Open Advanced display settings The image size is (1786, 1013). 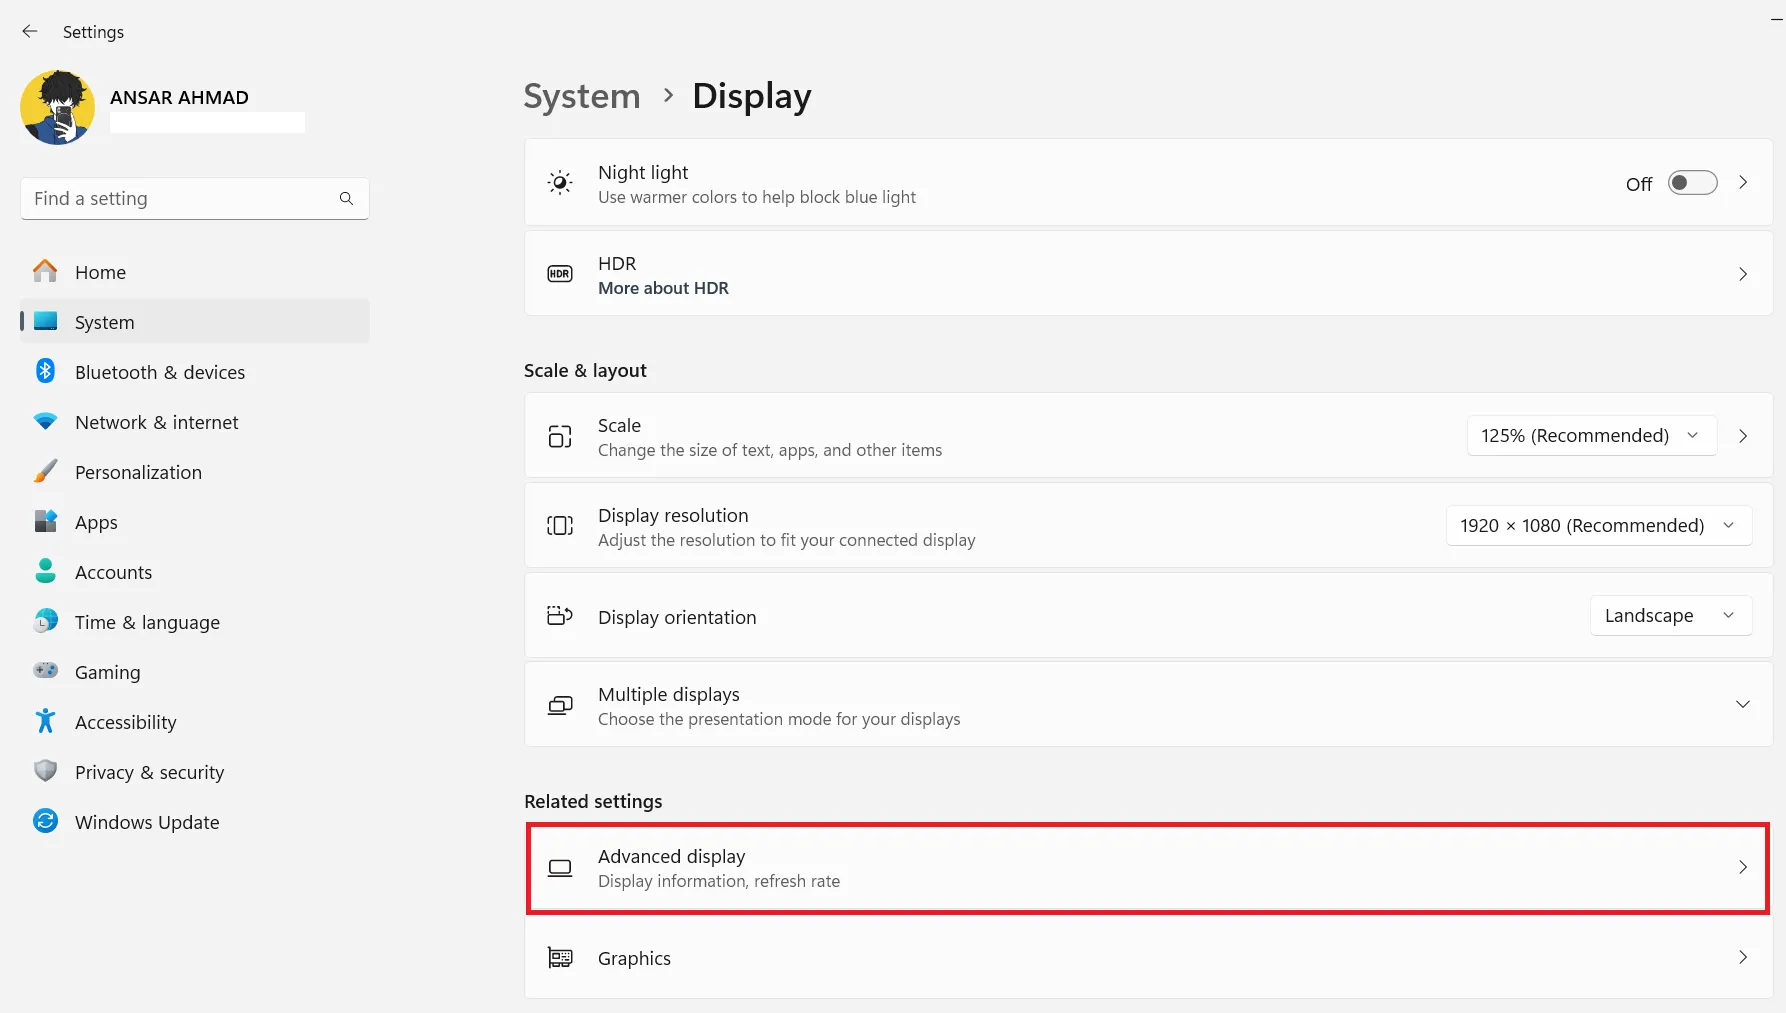pyautogui.click(x=1147, y=868)
